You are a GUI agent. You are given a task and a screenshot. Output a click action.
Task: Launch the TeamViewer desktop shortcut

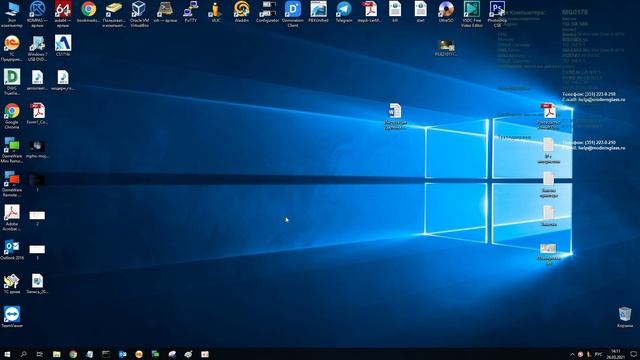click(12, 317)
